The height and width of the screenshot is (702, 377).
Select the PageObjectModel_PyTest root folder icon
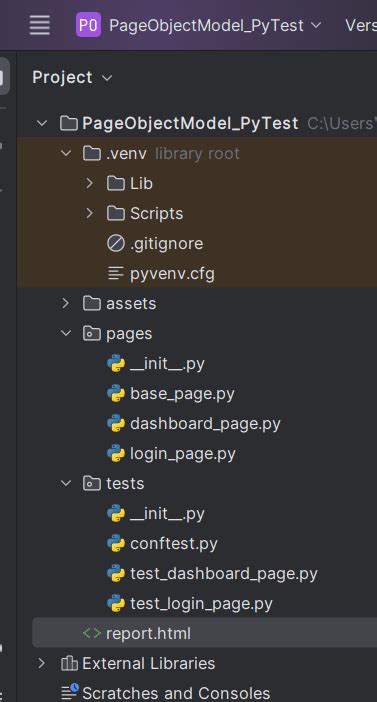click(x=69, y=123)
